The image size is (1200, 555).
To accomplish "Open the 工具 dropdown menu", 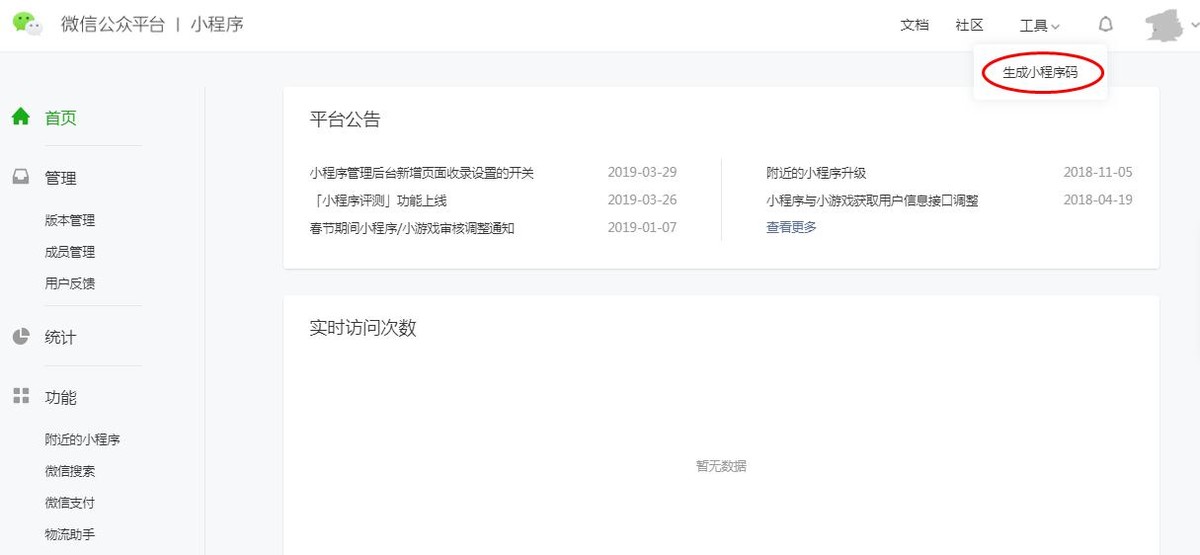I will (x=1040, y=26).
